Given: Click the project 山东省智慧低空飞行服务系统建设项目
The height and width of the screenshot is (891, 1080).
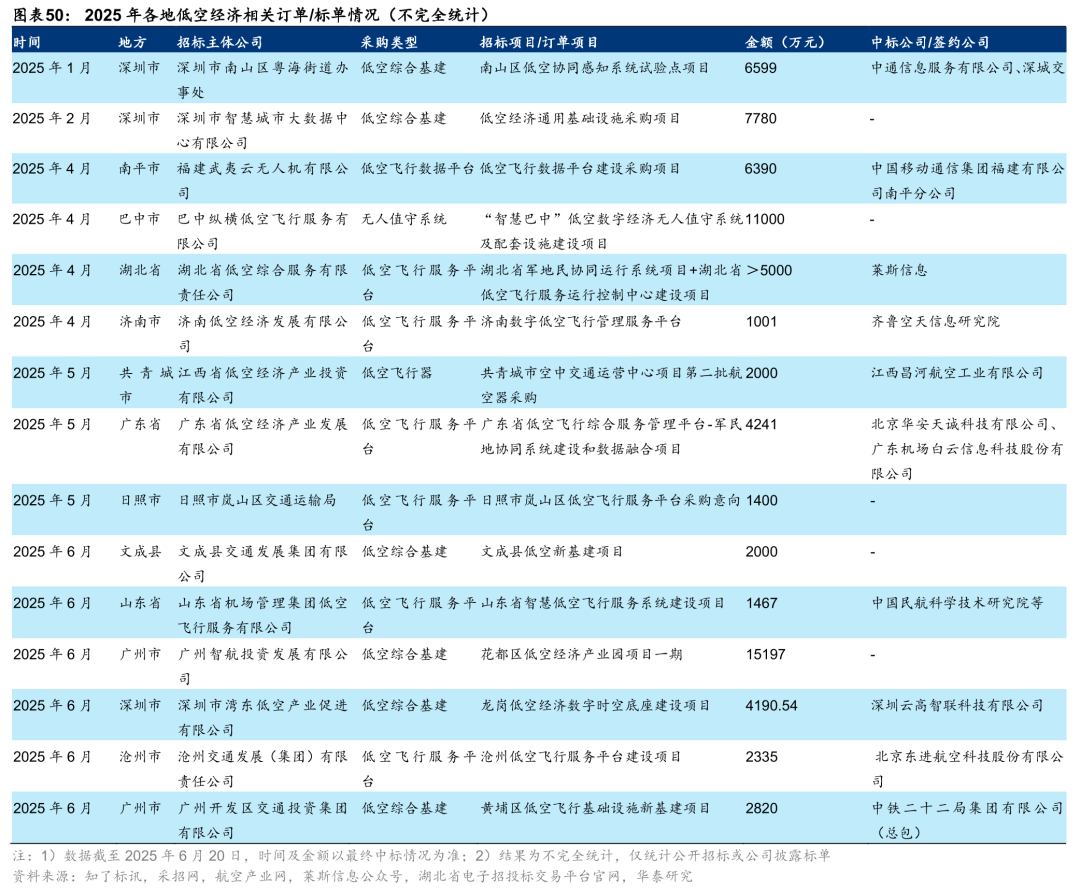Looking at the screenshot, I should [x=602, y=603].
